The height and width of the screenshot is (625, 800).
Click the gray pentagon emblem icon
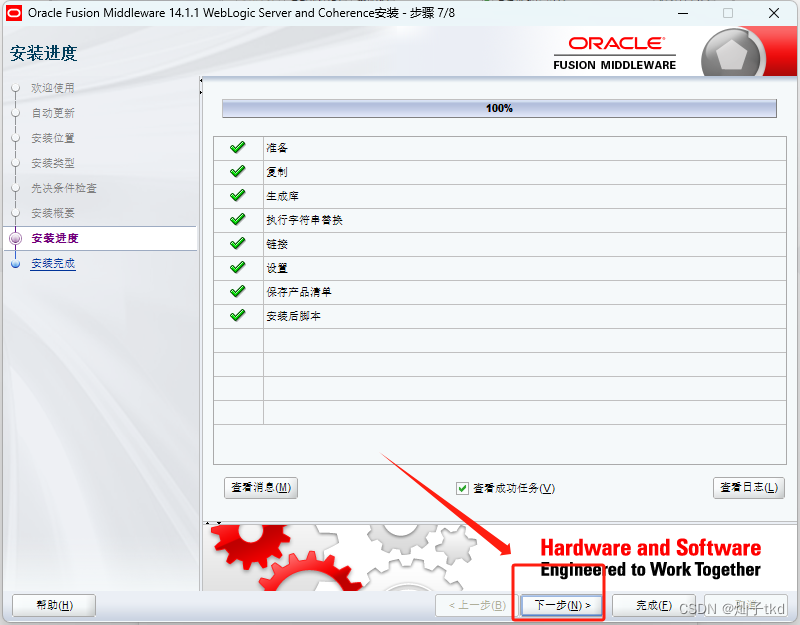pyautogui.click(x=732, y=54)
